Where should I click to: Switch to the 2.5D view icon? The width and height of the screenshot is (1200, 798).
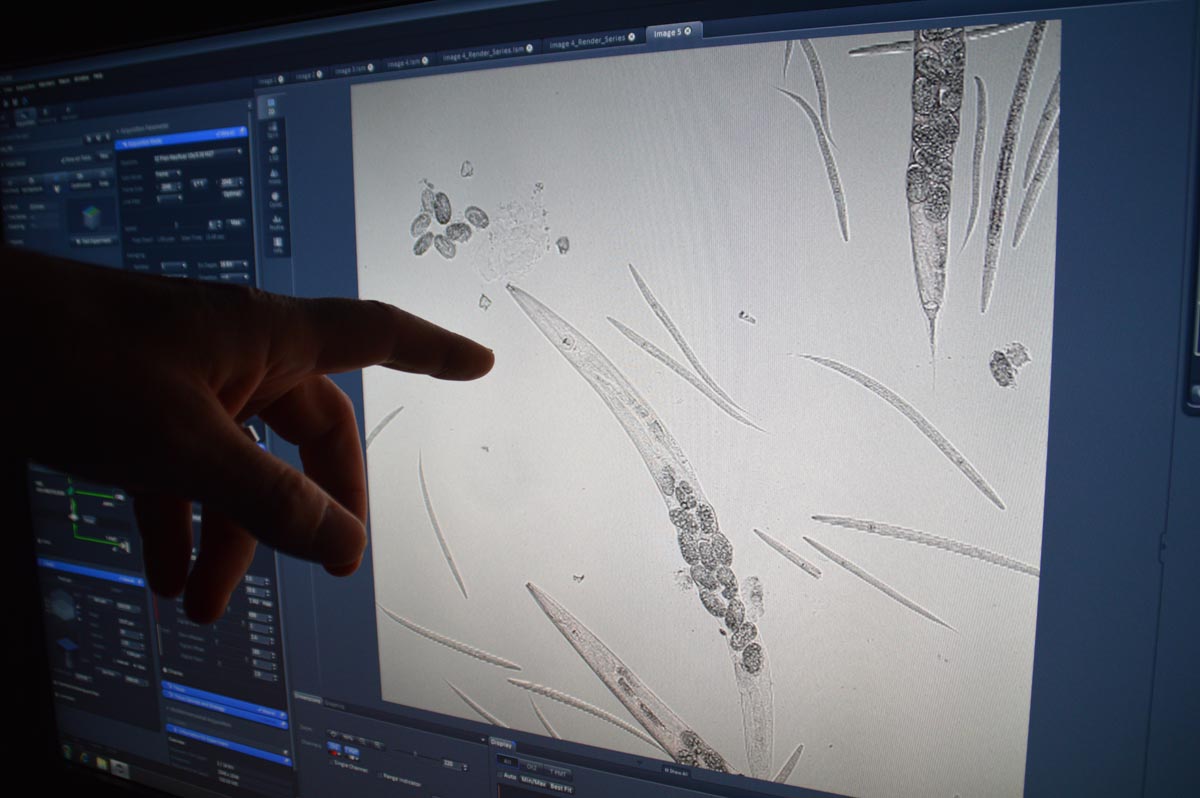pyautogui.click(x=274, y=152)
